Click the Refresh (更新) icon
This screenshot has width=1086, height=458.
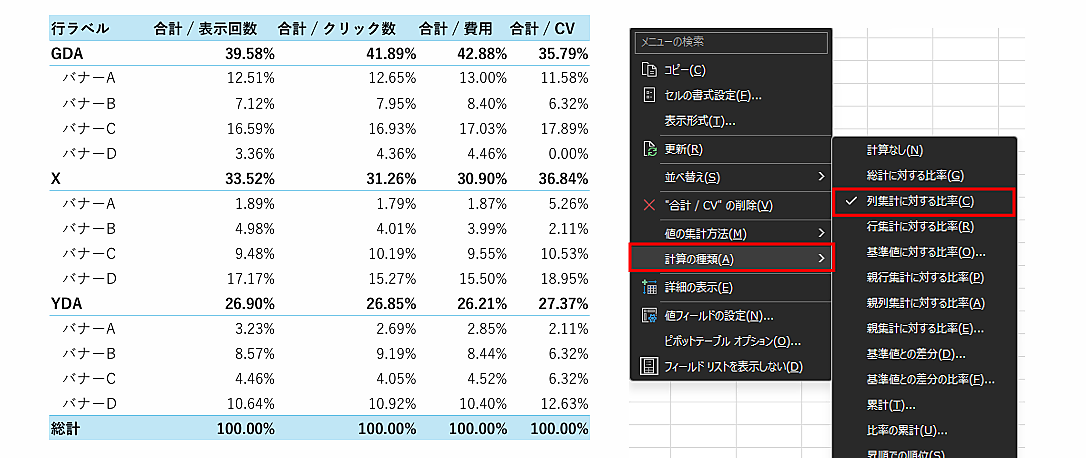(x=649, y=149)
